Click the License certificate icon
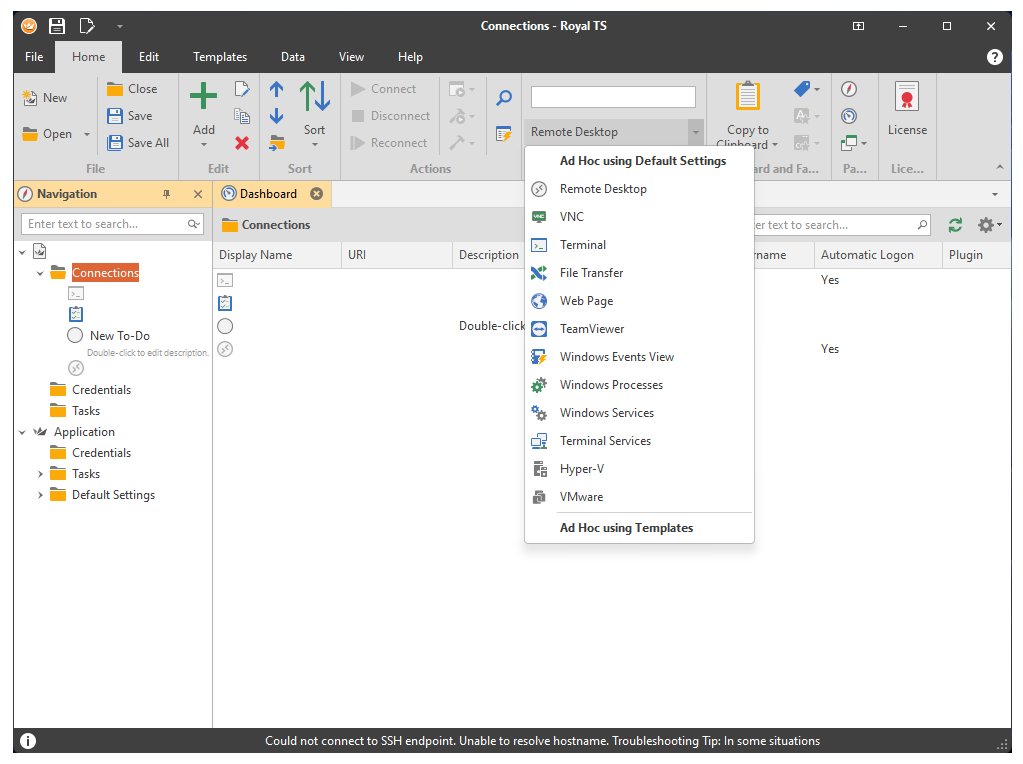This screenshot has width=1023, height=764. [x=906, y=97]
